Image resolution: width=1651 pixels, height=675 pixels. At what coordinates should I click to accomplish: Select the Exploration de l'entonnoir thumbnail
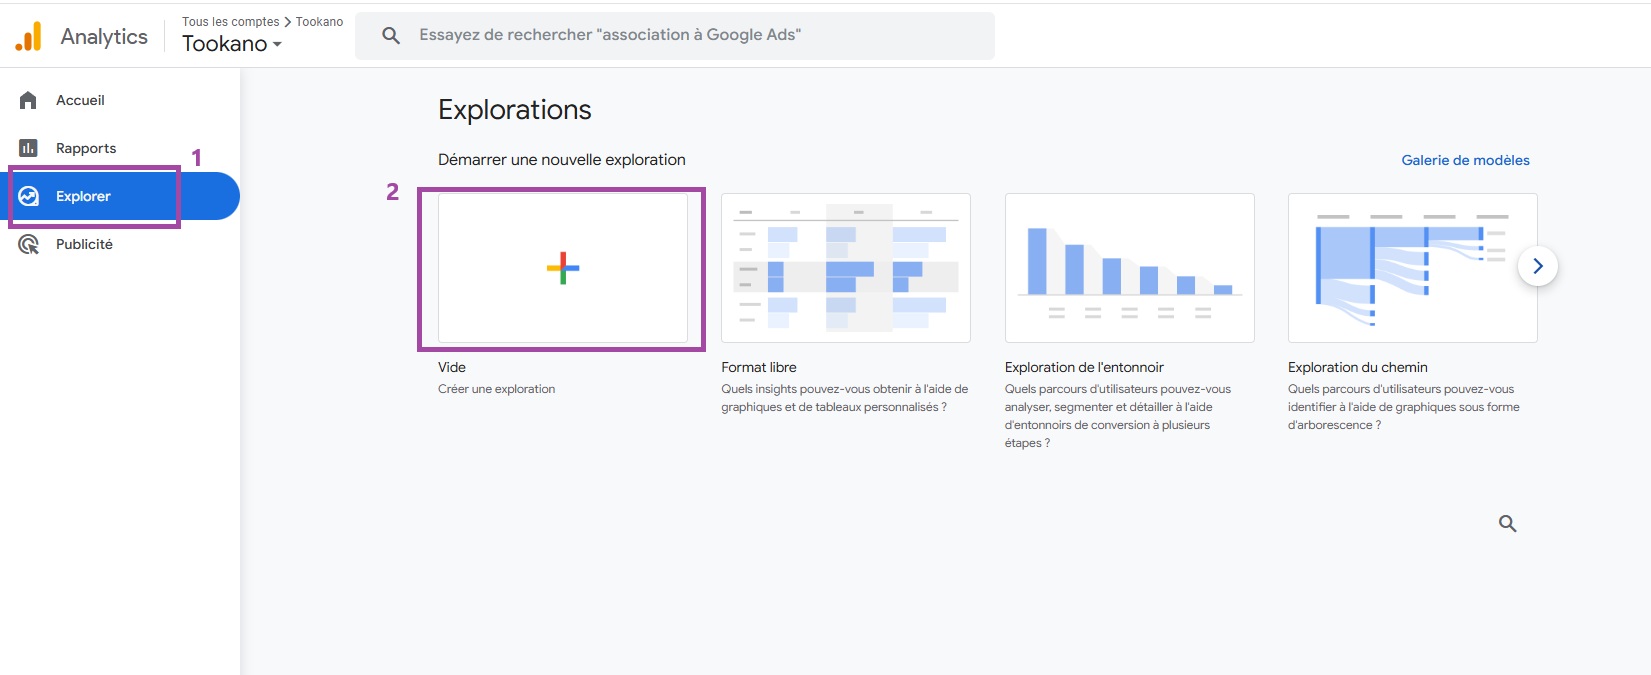1129,268
